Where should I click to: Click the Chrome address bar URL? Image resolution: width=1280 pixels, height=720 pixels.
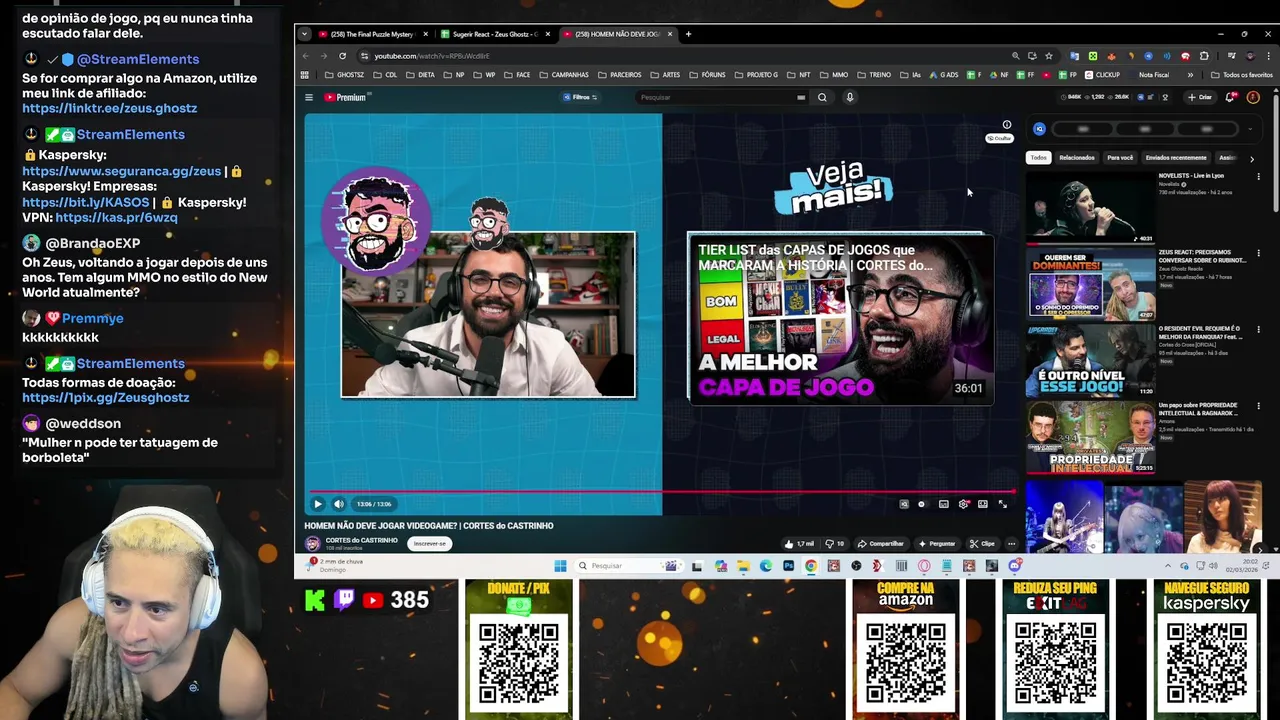pos(432,56)
